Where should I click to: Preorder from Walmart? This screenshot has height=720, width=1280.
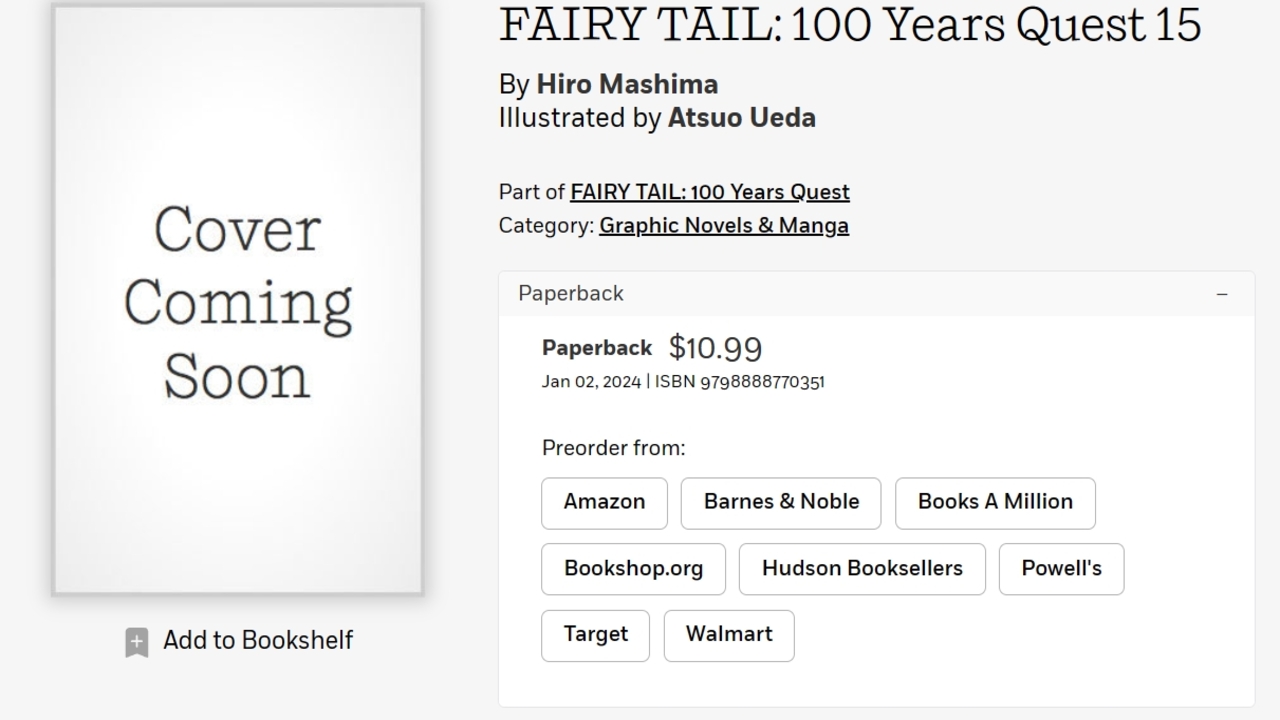[x=729, y=635]
